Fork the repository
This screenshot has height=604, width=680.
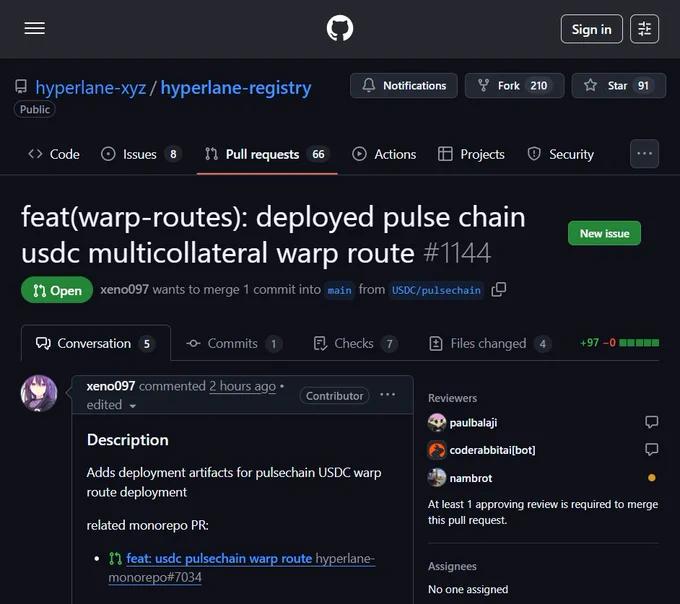click(x=514, y=85)
